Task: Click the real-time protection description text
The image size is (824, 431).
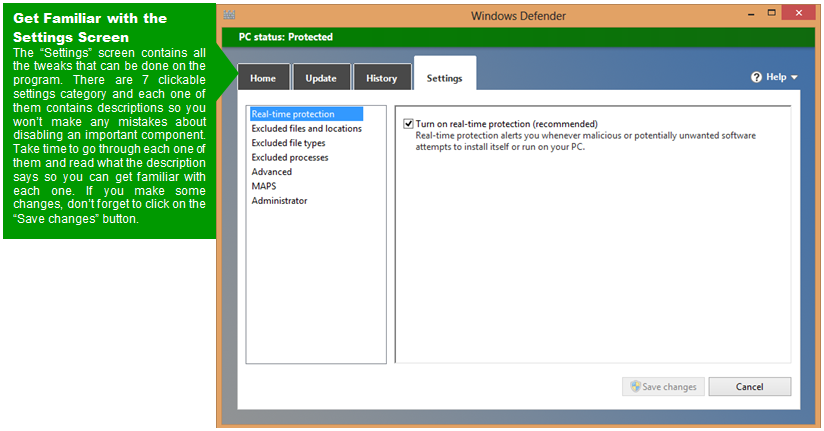Action: tap(585, 141)
